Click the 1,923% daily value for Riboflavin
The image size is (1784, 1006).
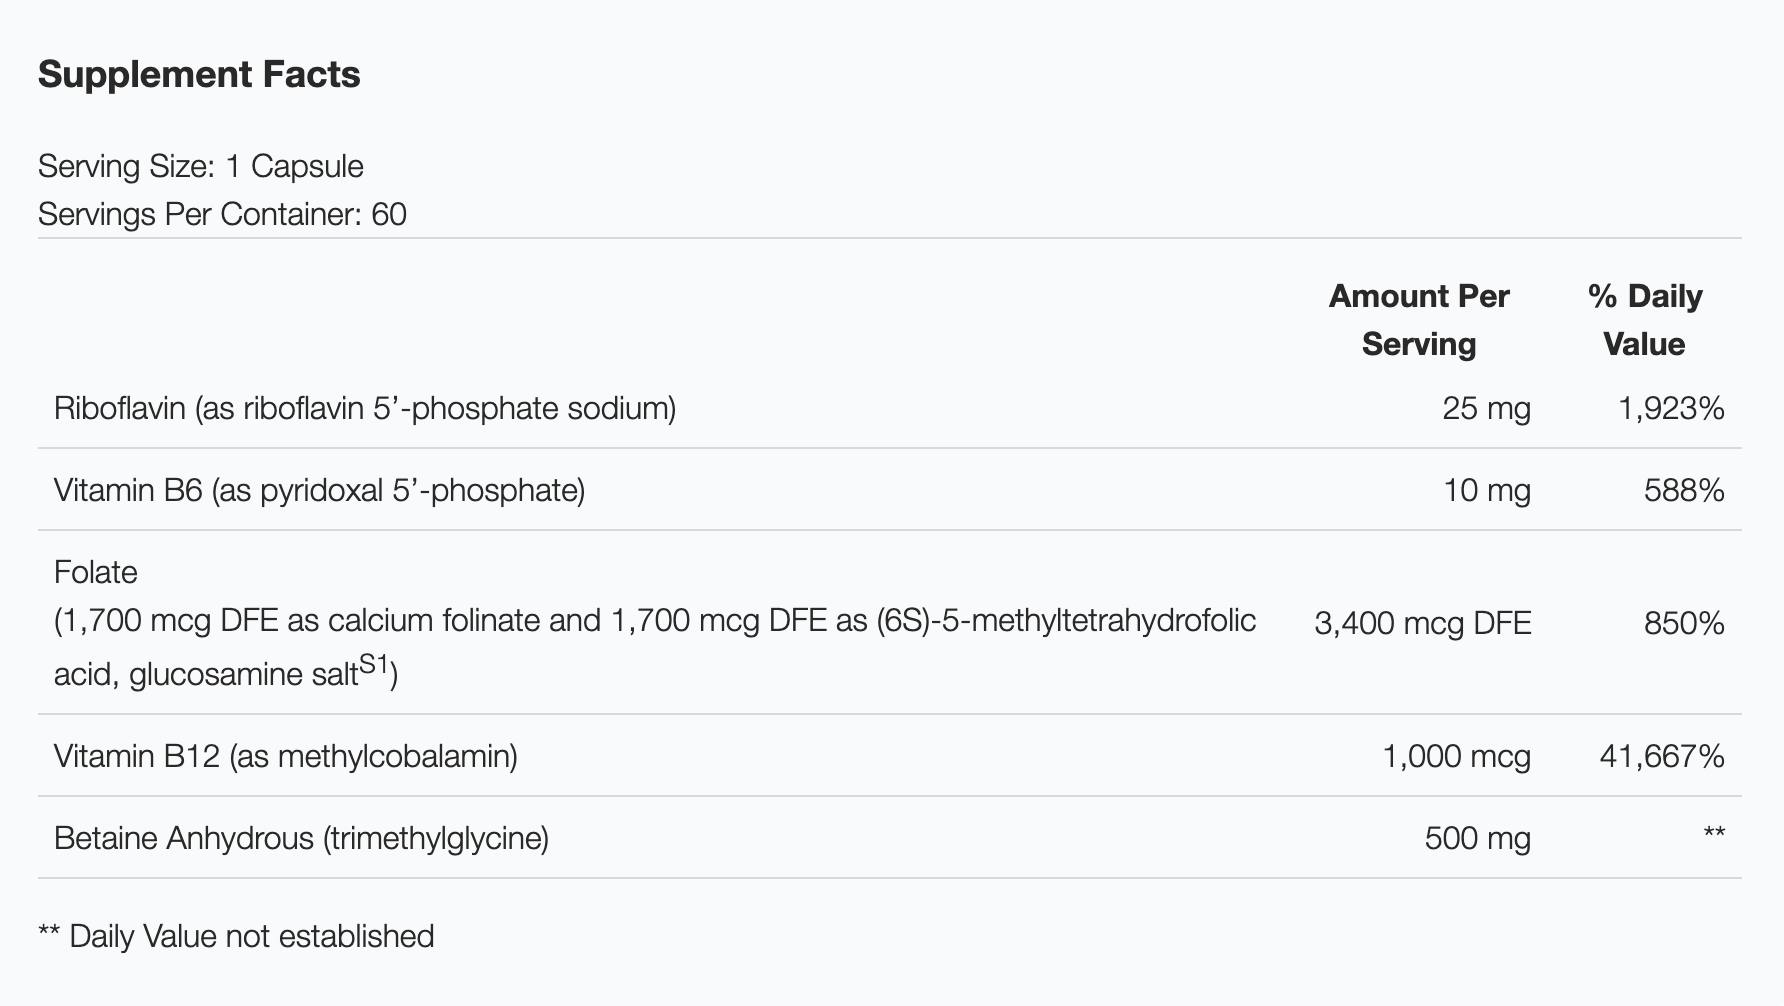[x=1671, y=408]
